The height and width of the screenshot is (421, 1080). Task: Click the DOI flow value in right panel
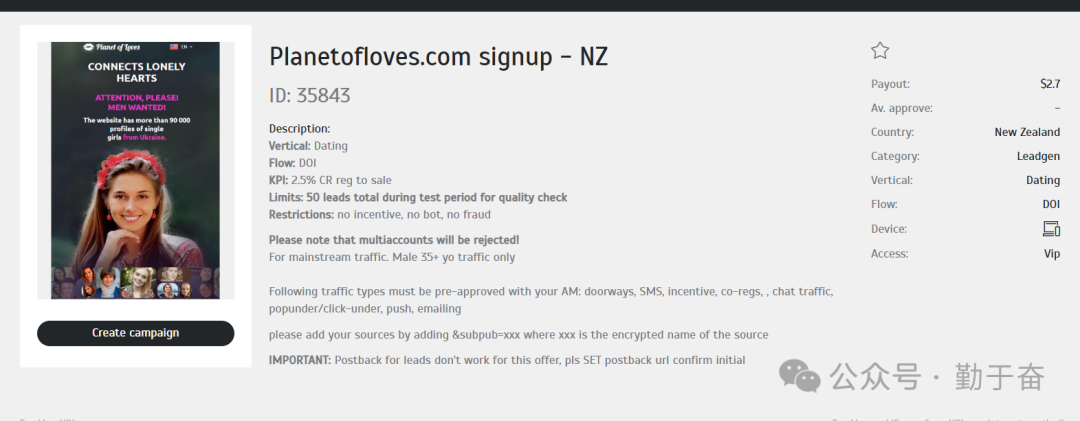[x=1050, y=204]
